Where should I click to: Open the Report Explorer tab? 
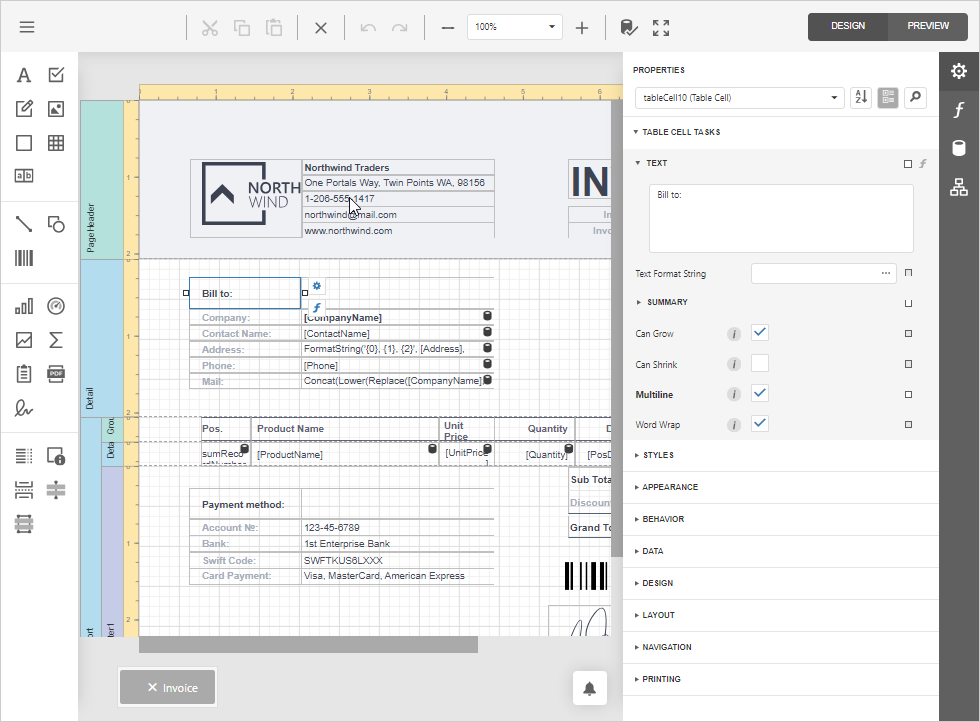(x=959, y=187)
